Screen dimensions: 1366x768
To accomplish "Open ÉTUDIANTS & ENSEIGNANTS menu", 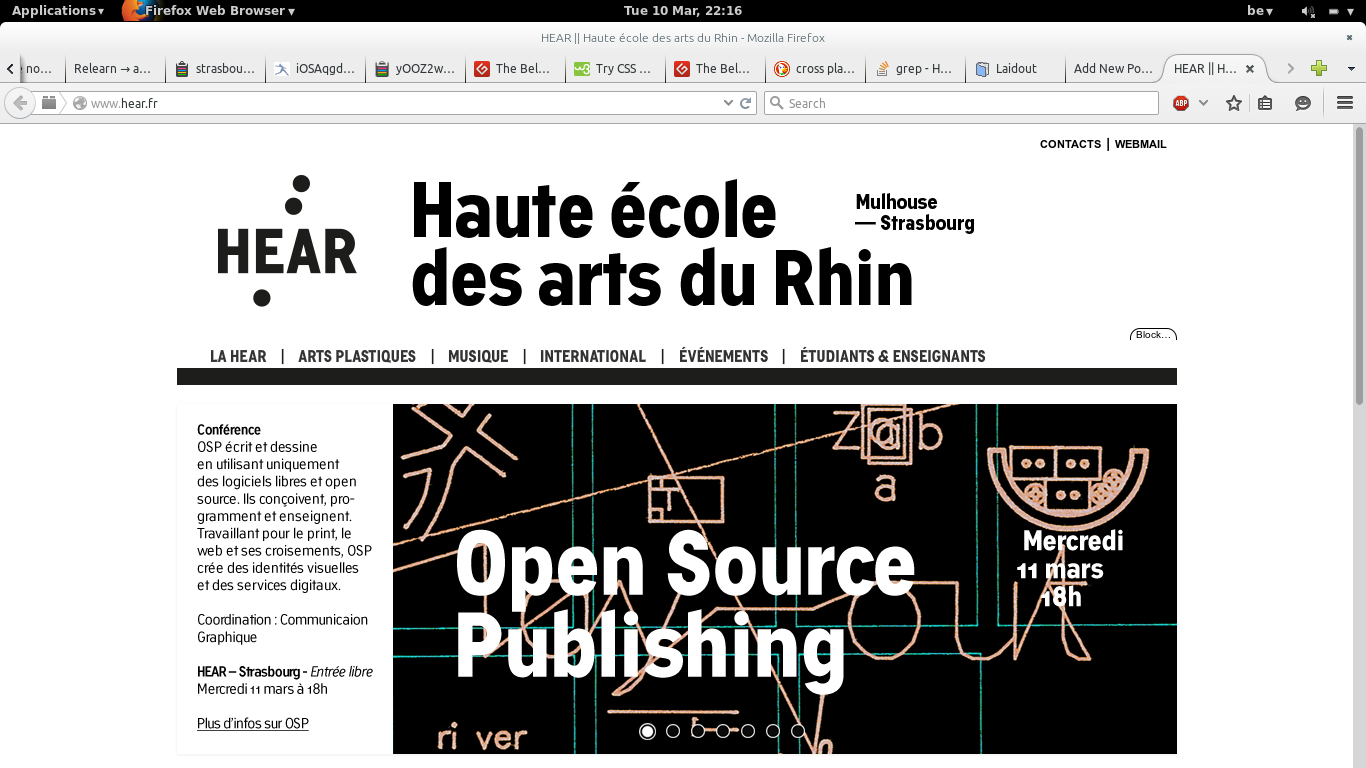I will [893, 356].
